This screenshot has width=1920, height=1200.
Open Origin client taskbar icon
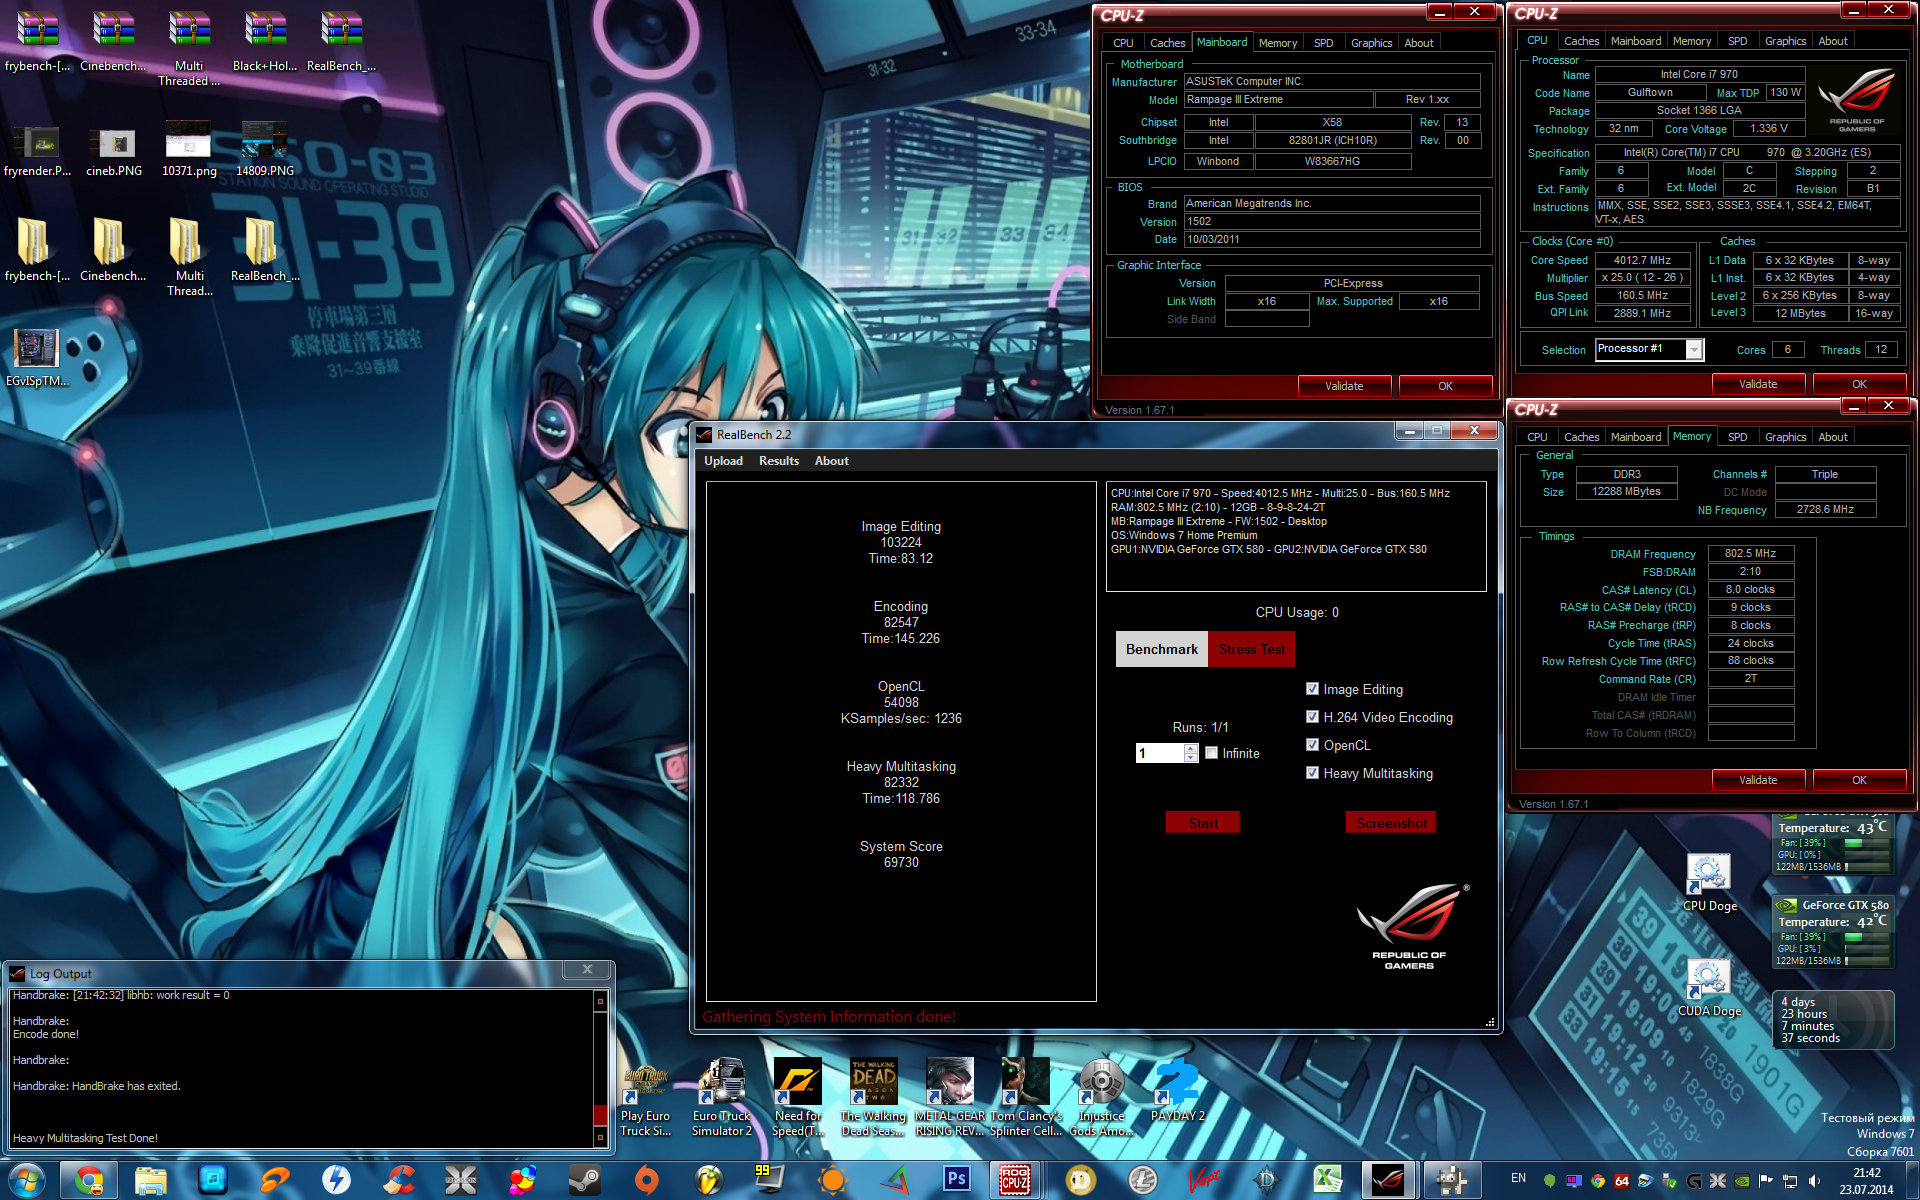tap(647, 1181)
